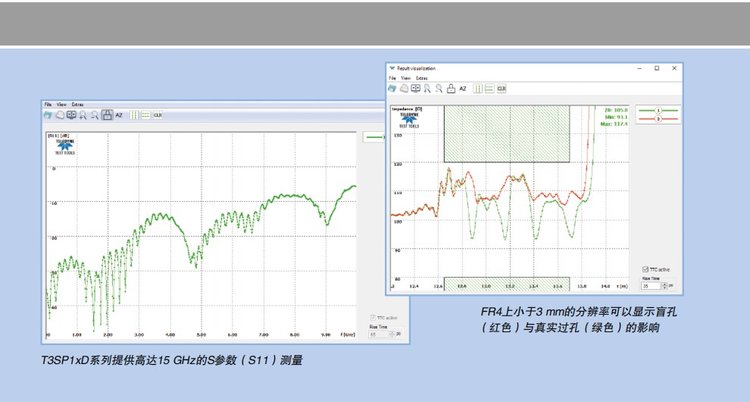Toggle vertical cursors icon in impedance window

[478, 88]
